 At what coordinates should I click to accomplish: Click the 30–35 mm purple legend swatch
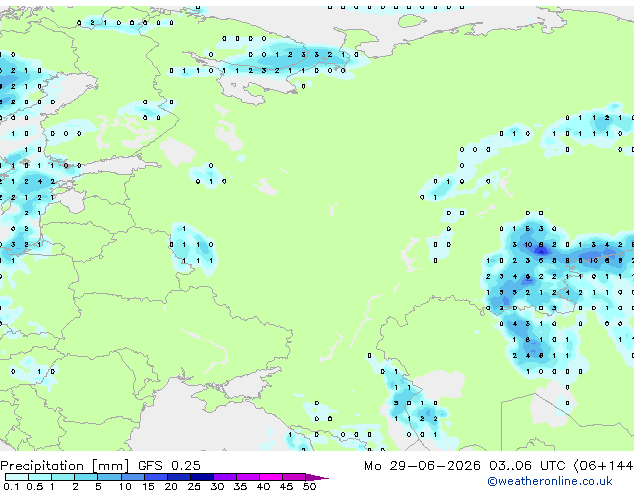pos(224,477)
